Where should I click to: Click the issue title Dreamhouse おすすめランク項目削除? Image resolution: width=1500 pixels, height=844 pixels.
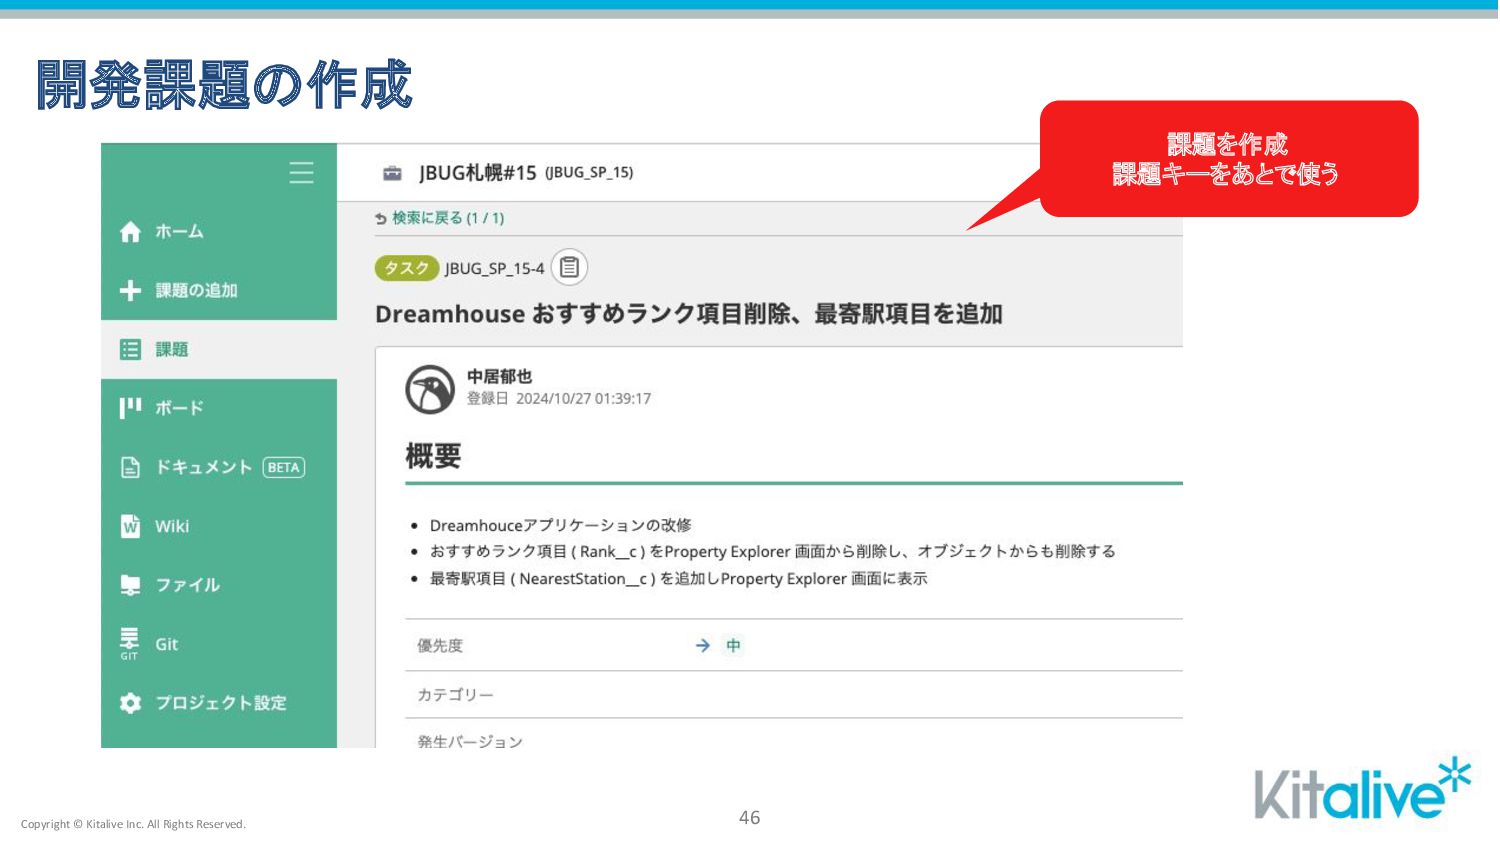[689, 314]
